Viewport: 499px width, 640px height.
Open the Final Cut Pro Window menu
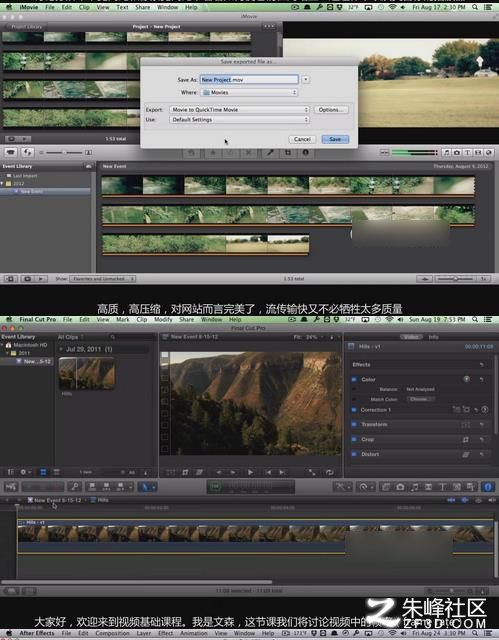[211, 320]
